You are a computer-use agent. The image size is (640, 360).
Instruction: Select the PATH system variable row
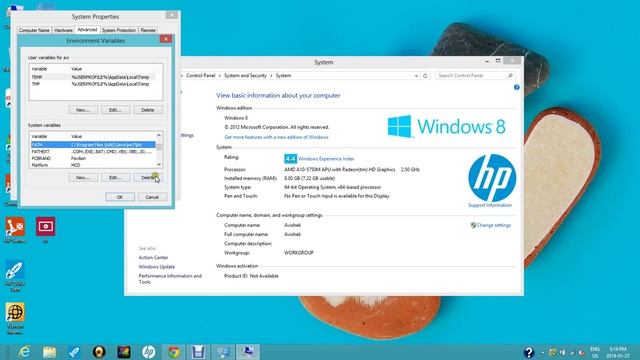point(93,144)
